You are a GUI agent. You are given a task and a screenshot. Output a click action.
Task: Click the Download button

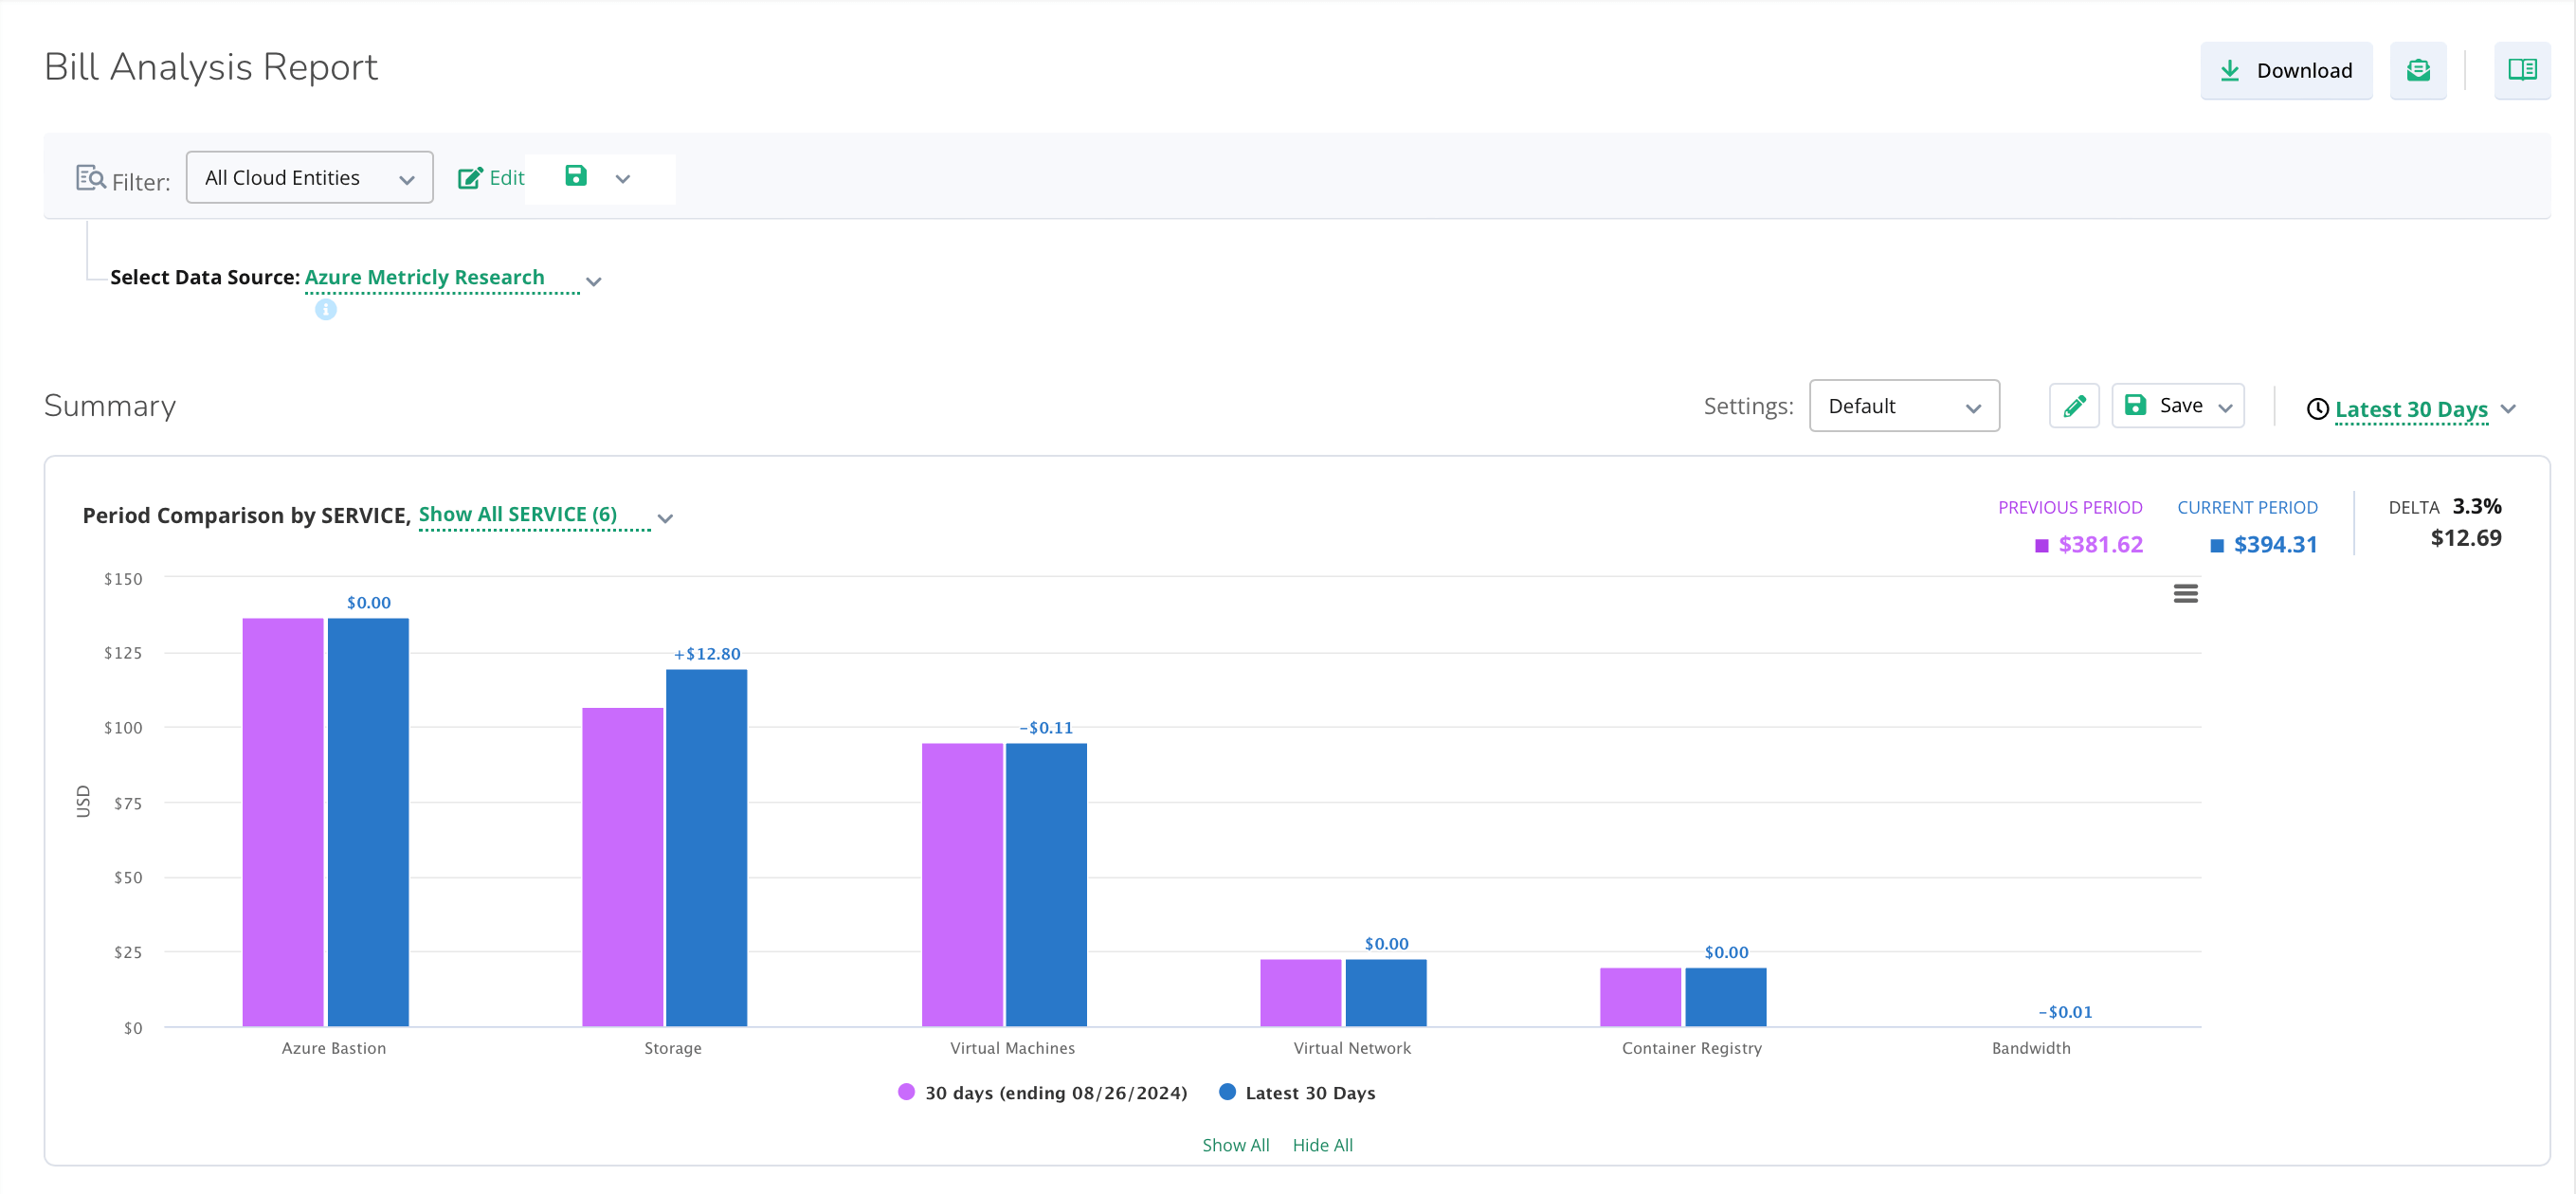tap(2285, 70)
